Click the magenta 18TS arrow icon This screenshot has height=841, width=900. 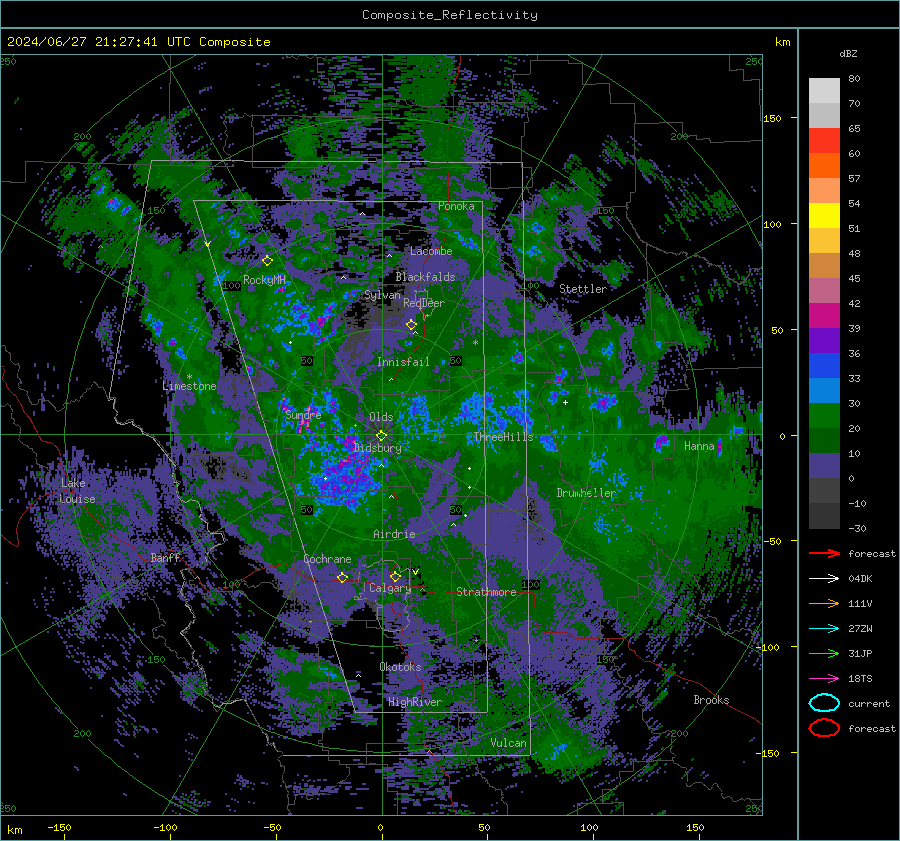click(824, 679)
